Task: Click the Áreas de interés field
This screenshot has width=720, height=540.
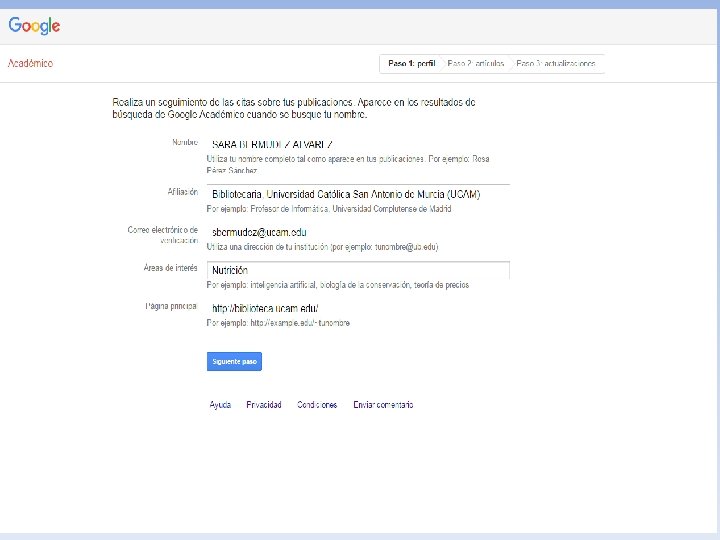Action: 358,270
